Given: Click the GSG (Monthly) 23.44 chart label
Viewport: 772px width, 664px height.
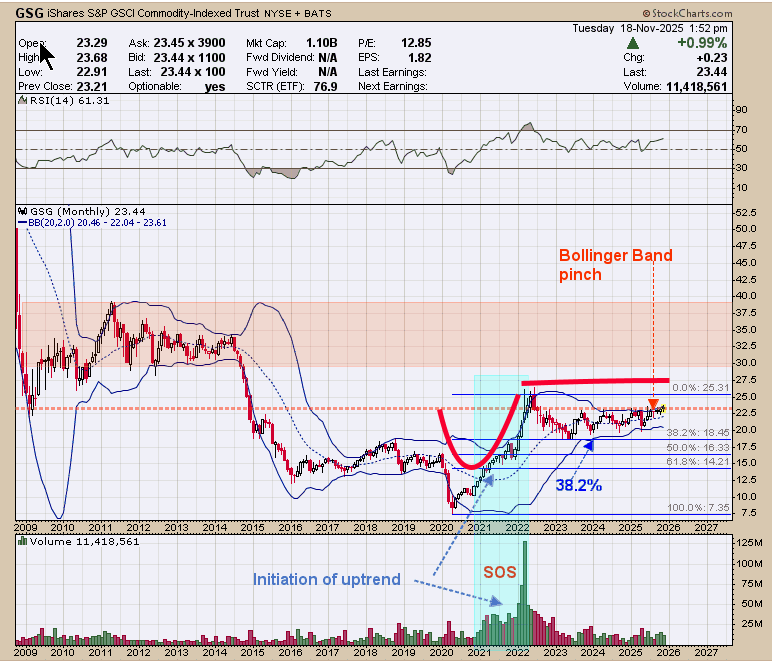Looking at the screenshot, I should coord(88,211).
